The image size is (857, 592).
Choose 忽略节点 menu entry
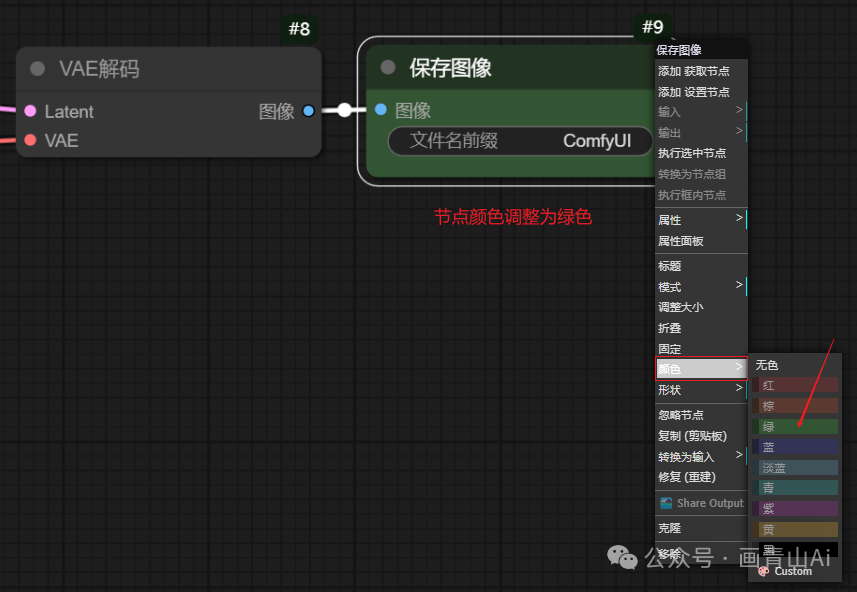pyautogui.click(x=701, y=415)
